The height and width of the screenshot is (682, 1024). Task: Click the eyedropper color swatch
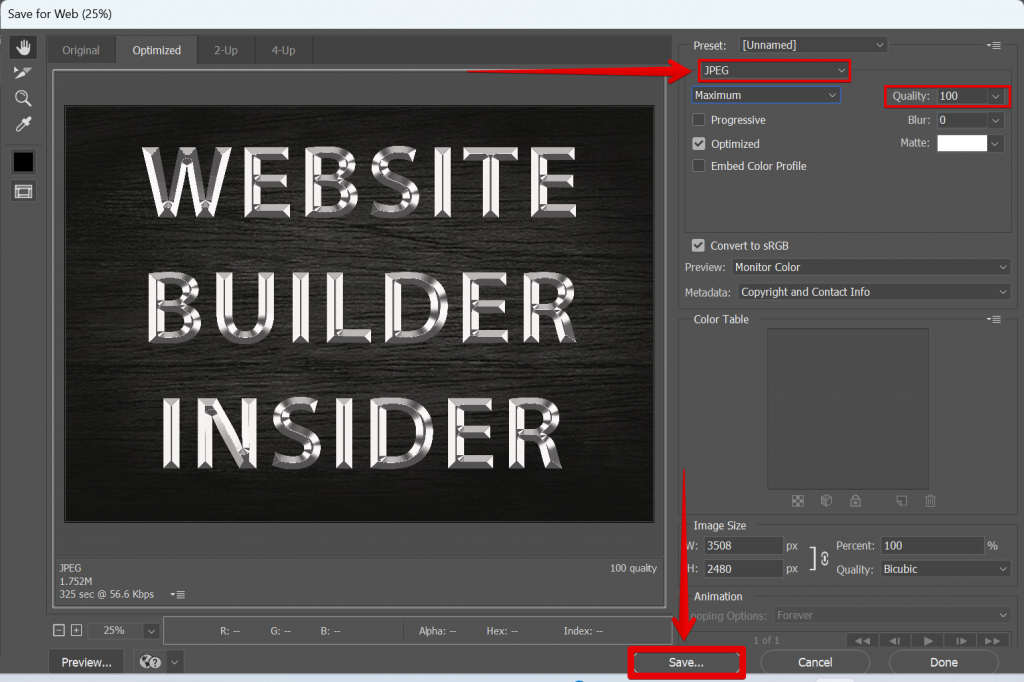(x=22, y=161)
